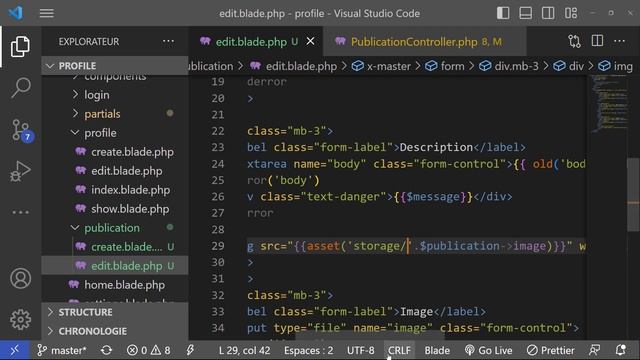Click div.mb-3 breadcrumb item

516,66
